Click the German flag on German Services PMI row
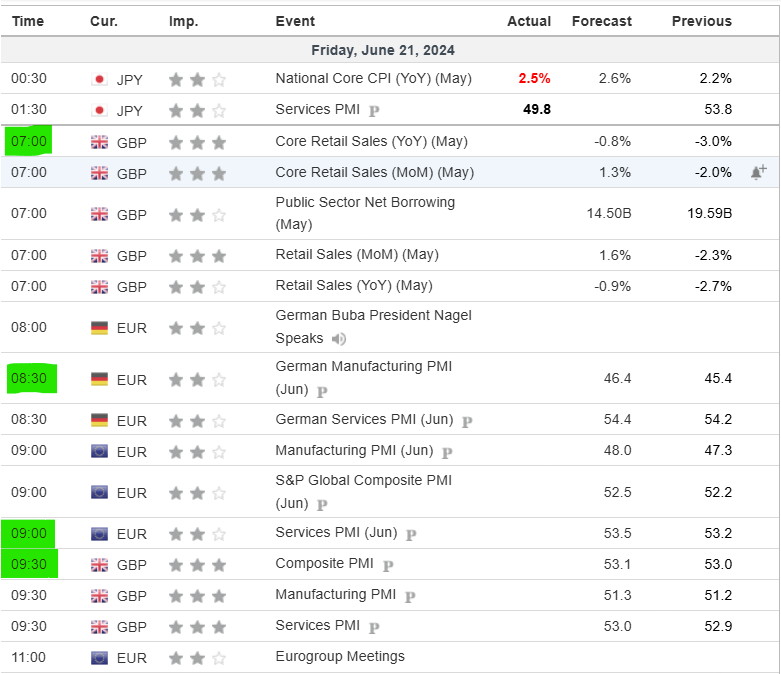 pyautogui.click(x=99, y=420)
